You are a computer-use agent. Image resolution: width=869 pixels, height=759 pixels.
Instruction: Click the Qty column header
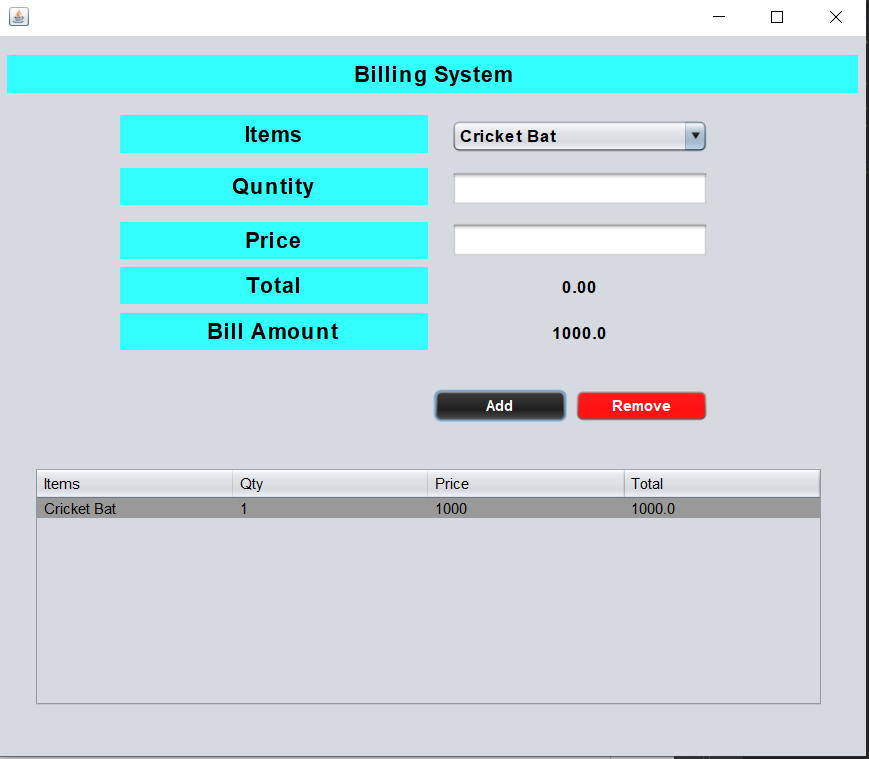330,484
